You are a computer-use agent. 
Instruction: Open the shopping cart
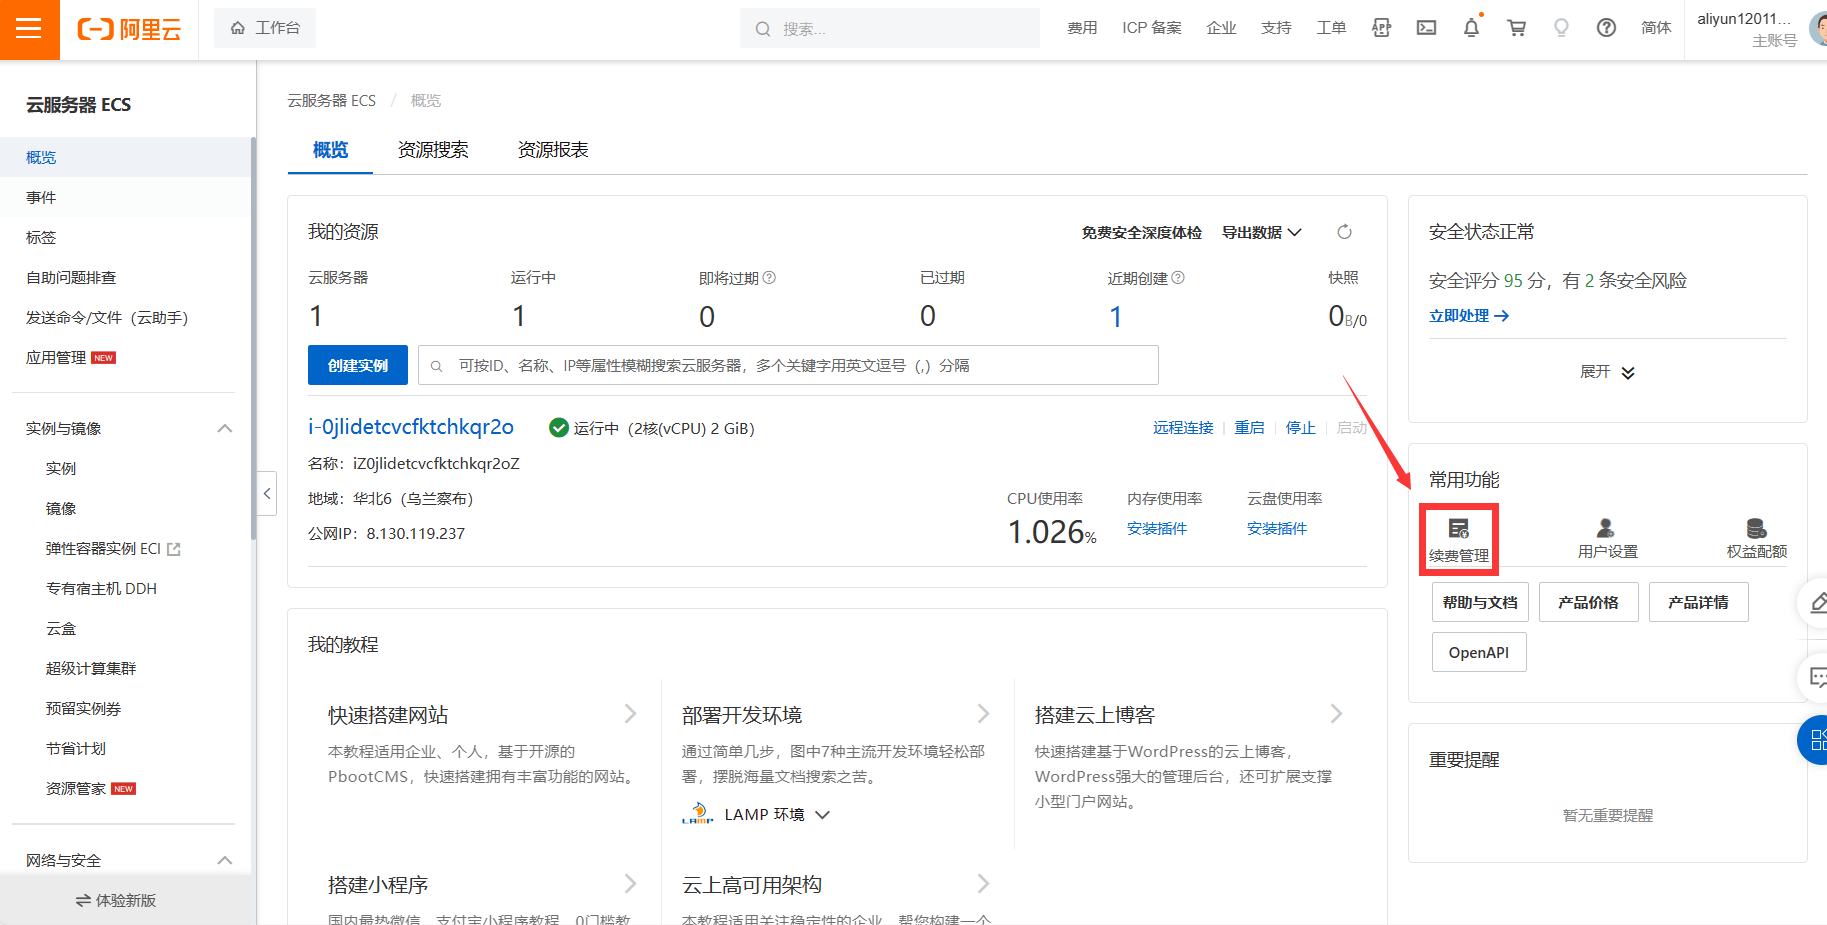(1516, 28)
